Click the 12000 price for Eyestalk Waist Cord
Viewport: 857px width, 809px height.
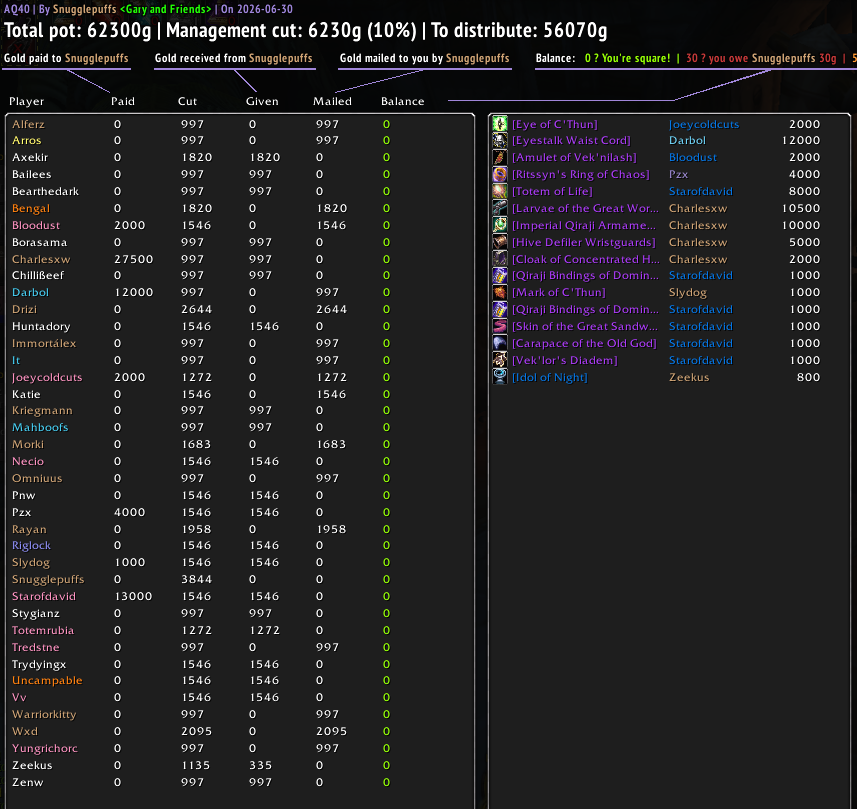pos(800,140)
